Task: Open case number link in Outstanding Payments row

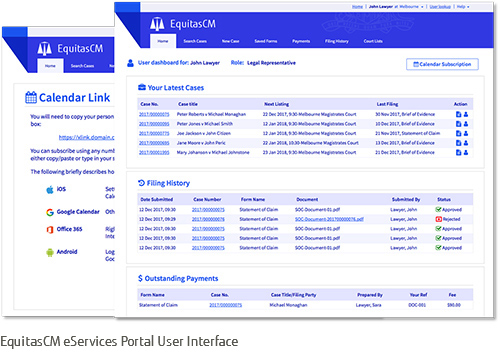Action: (x=226, y=305)
